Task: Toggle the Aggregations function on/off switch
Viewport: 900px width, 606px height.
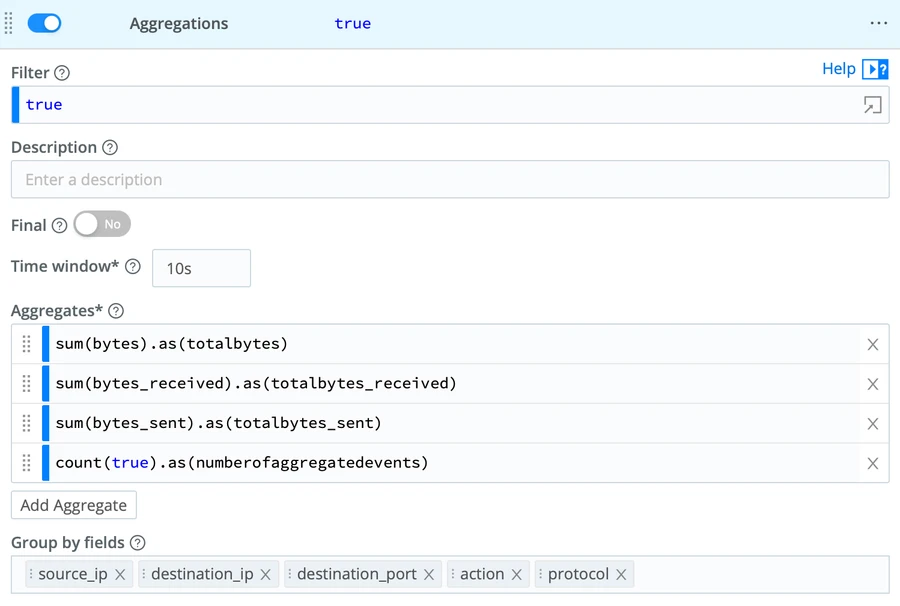Action: pyautogui.click(x=44, y=23)
